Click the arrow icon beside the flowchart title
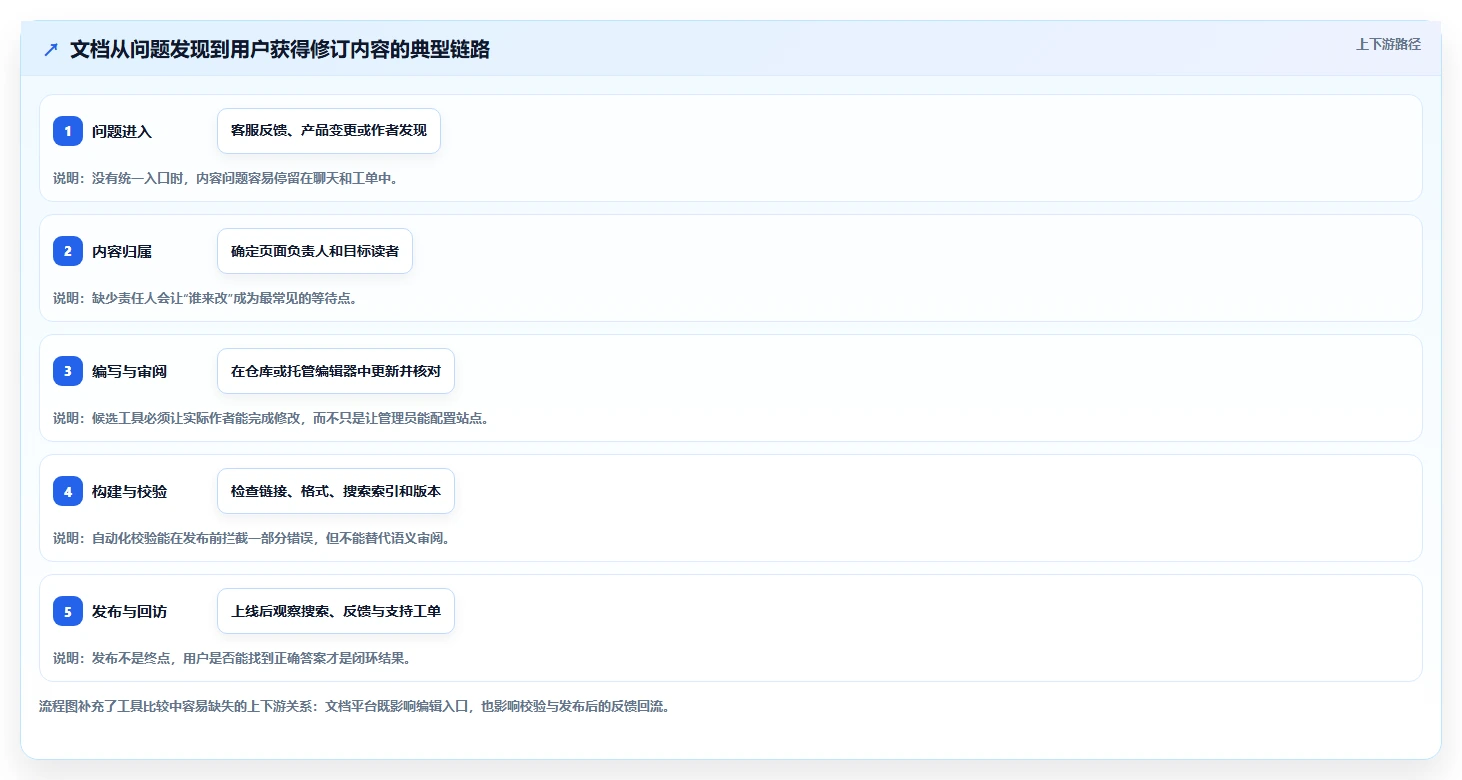Viewport: 1462px width, 780px height. tap(51, 50)
